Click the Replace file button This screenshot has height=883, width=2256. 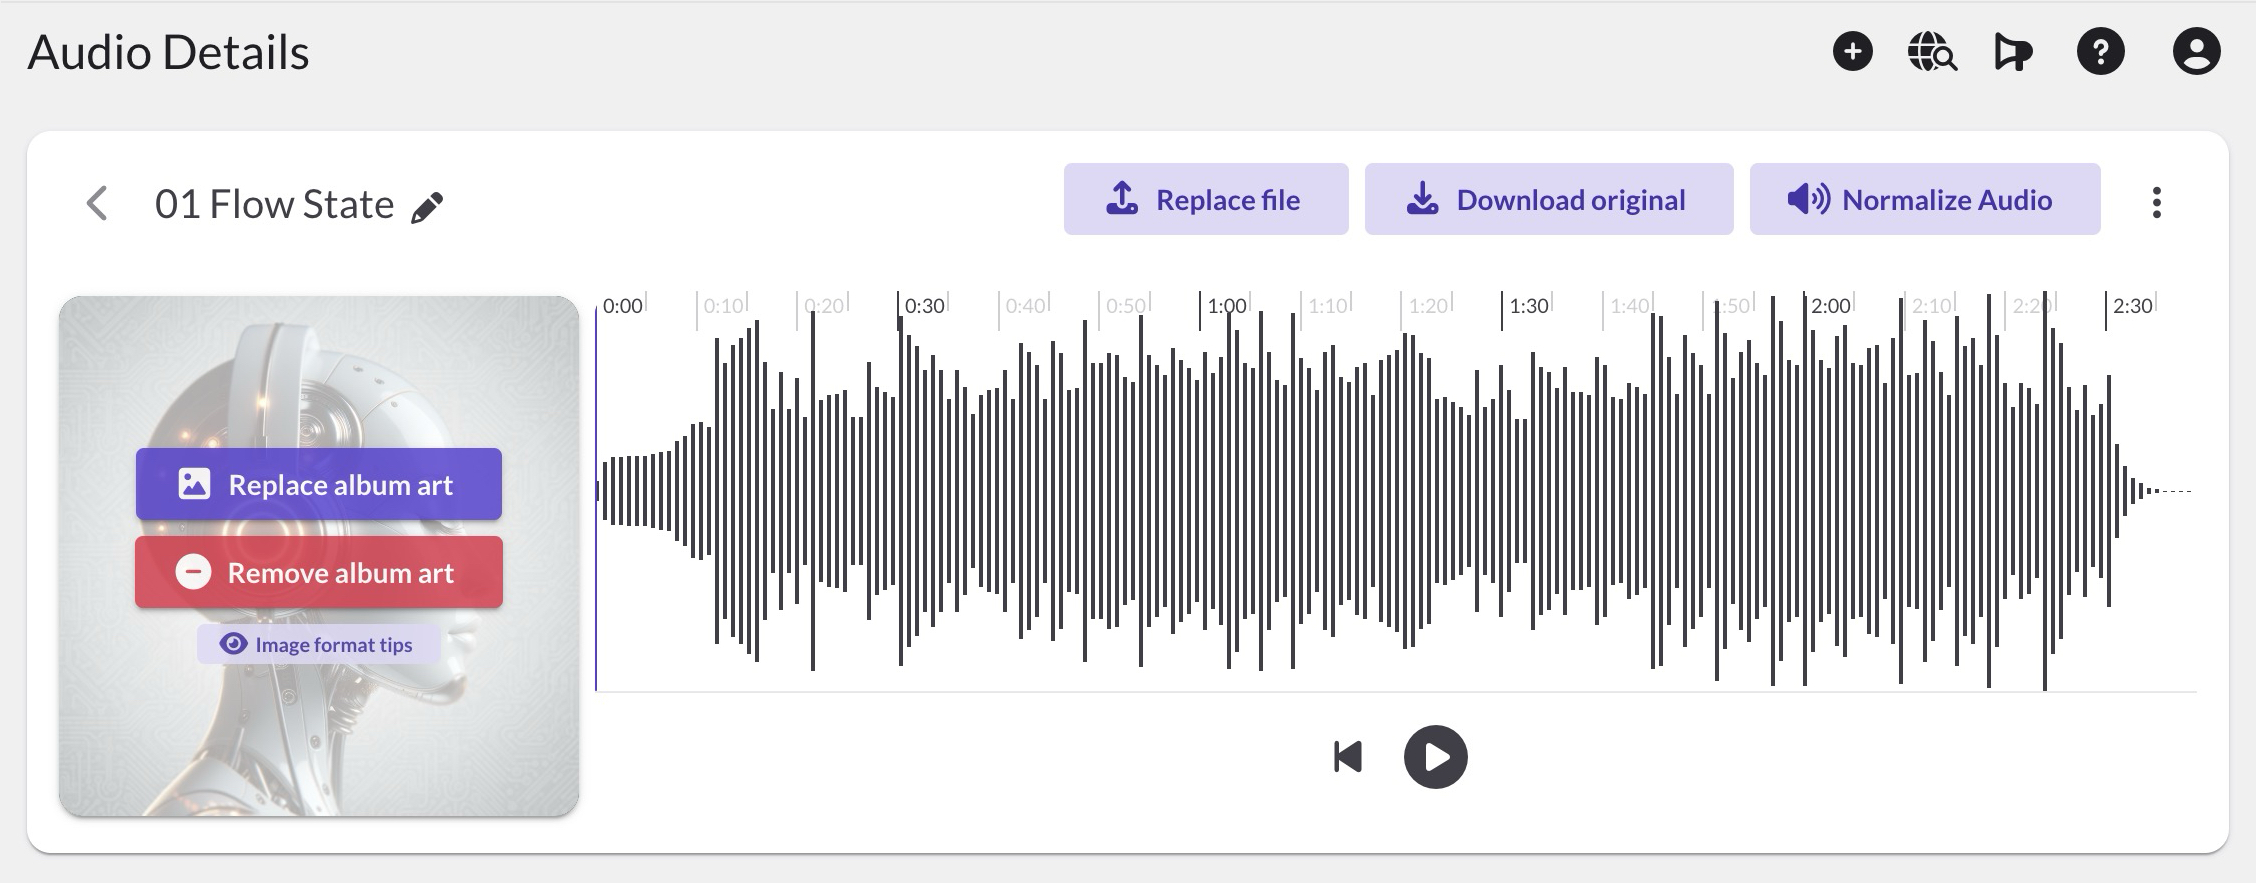coord(1206,199)
